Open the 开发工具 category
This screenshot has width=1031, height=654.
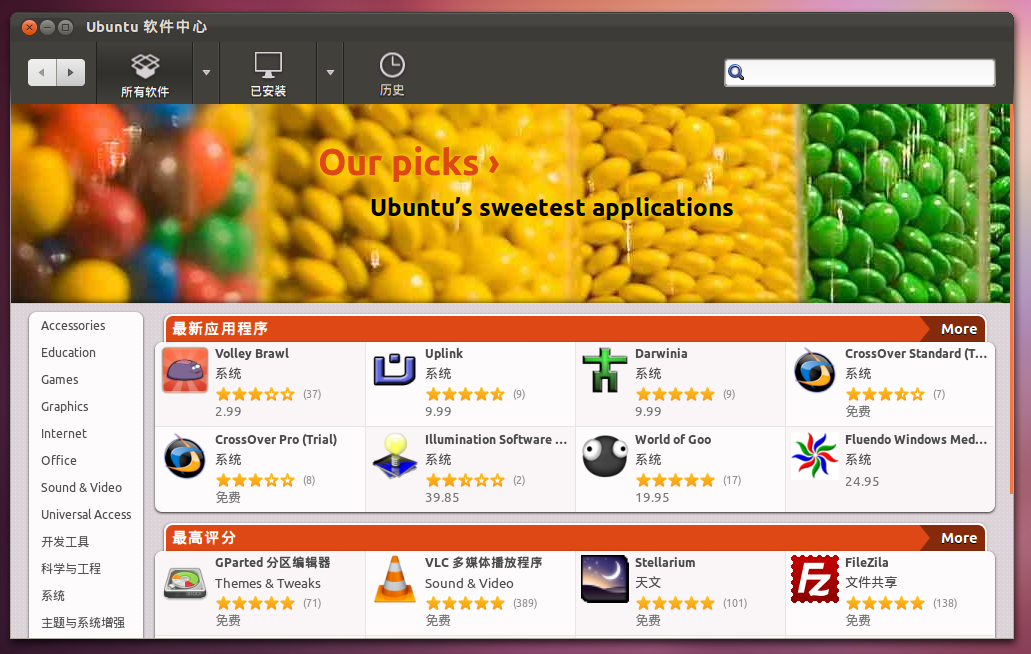pyautogui.click(x=65, y=542)
